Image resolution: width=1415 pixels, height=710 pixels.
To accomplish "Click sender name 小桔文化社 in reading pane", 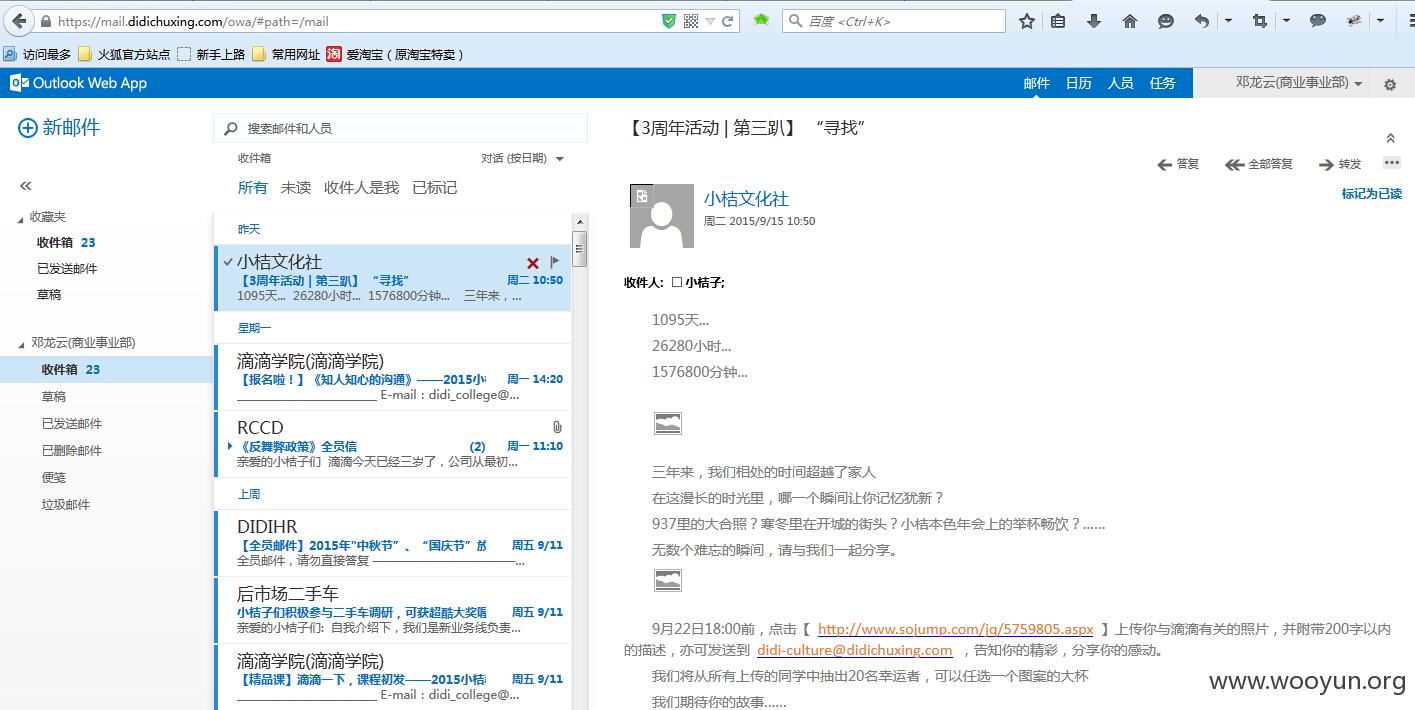I will (x=746, y=199).
